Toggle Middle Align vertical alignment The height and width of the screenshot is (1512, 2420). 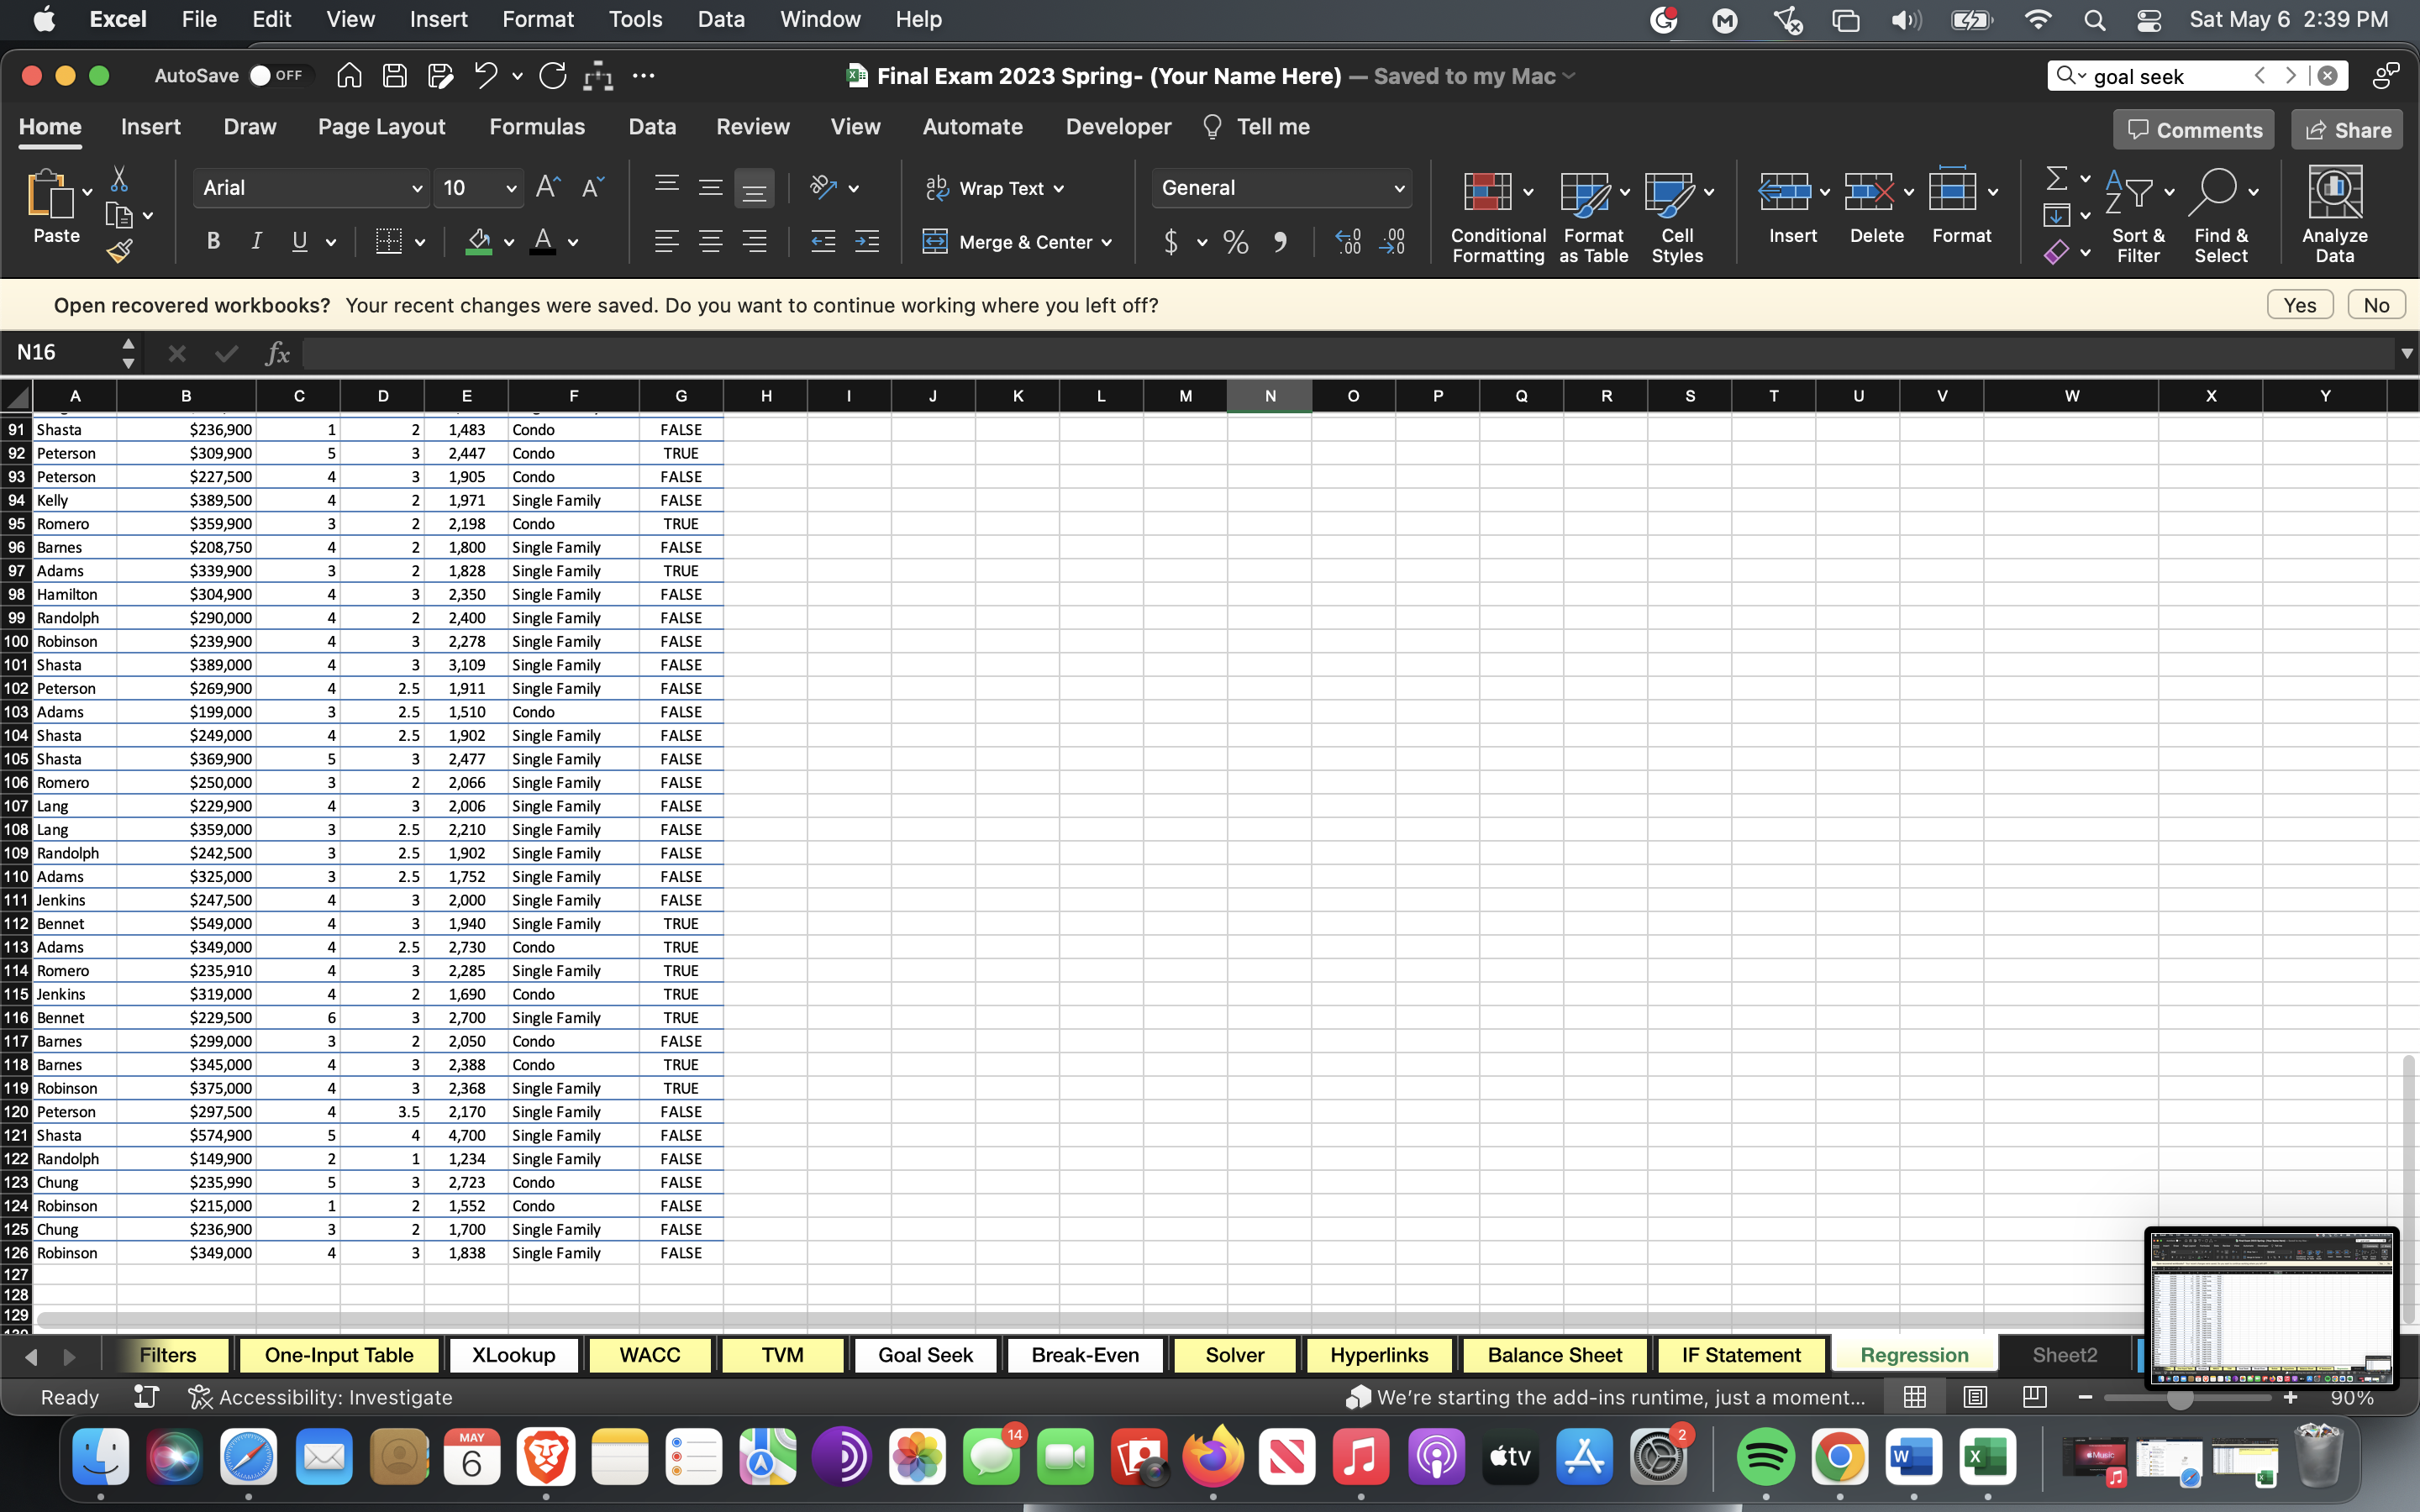point(710,187)
